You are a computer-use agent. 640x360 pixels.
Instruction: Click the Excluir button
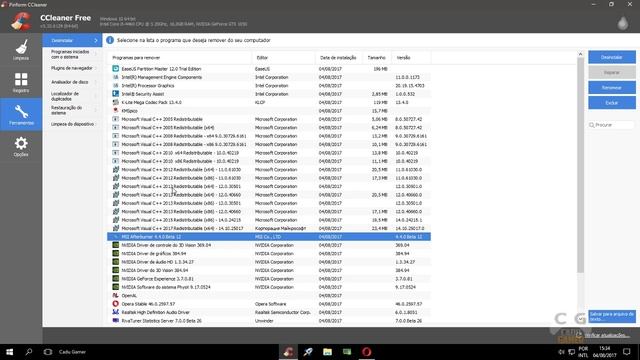611,103
